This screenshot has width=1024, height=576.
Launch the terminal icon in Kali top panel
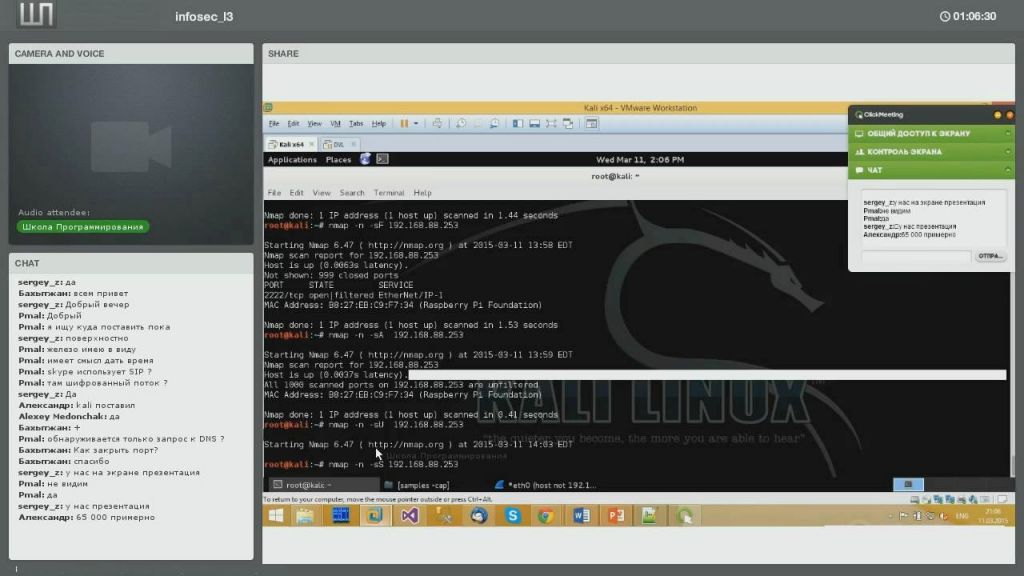(x=382, y=159)
